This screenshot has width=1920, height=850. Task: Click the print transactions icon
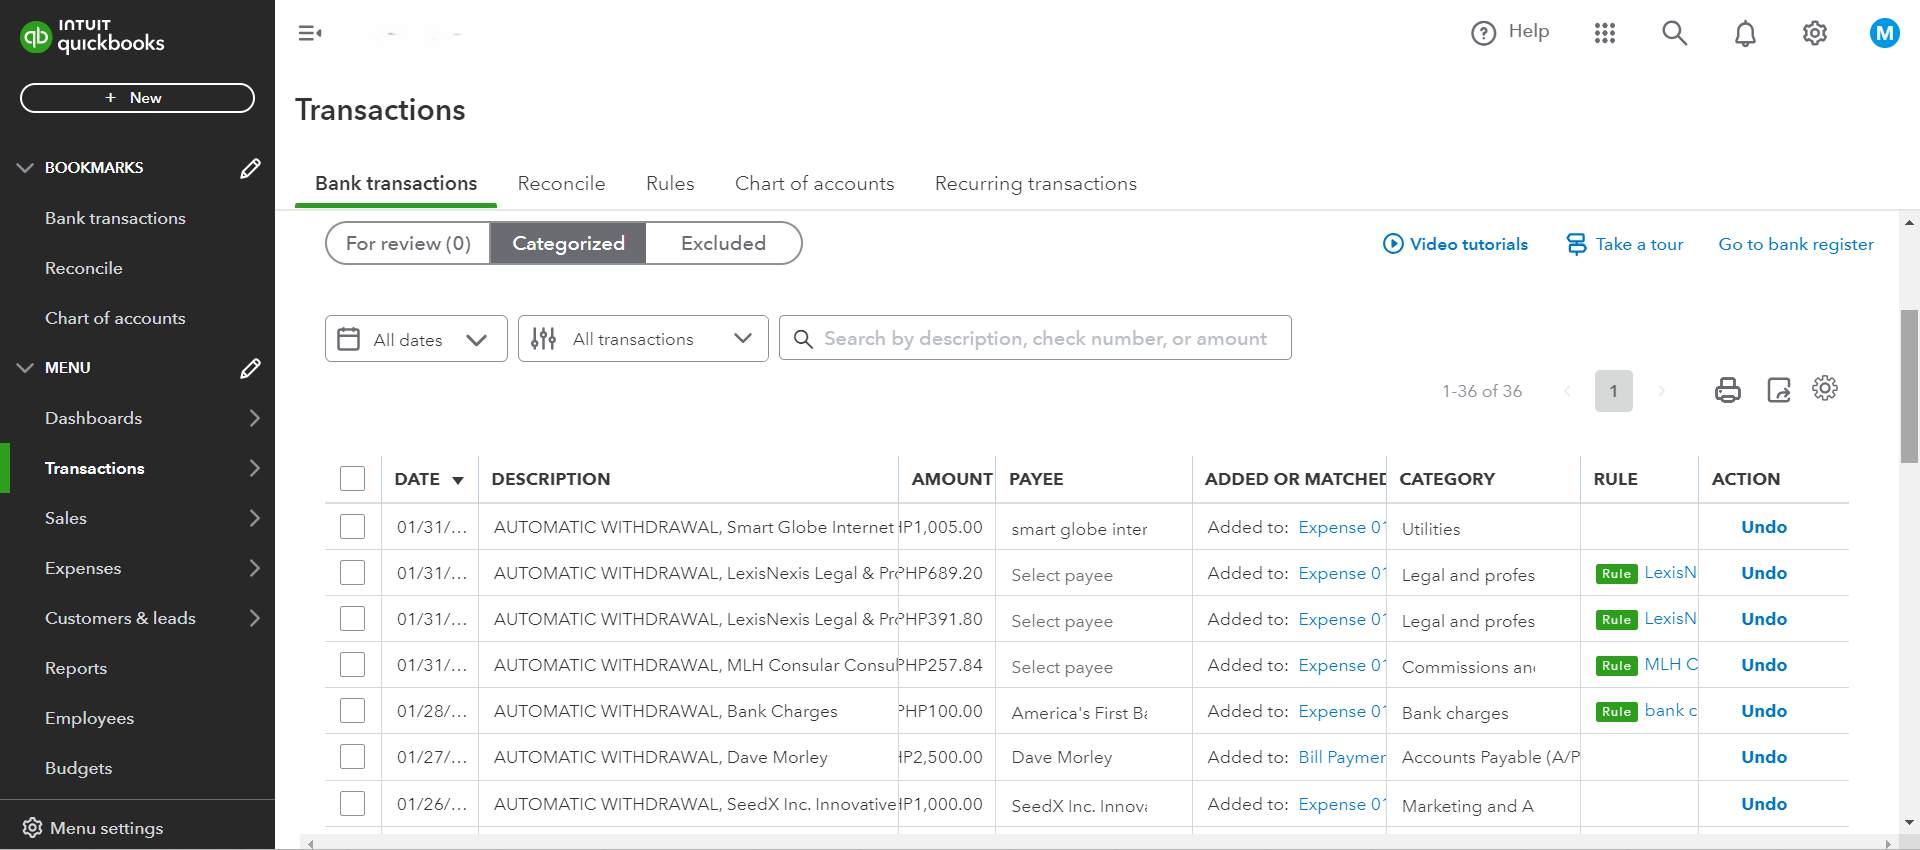click(1727, 390)
